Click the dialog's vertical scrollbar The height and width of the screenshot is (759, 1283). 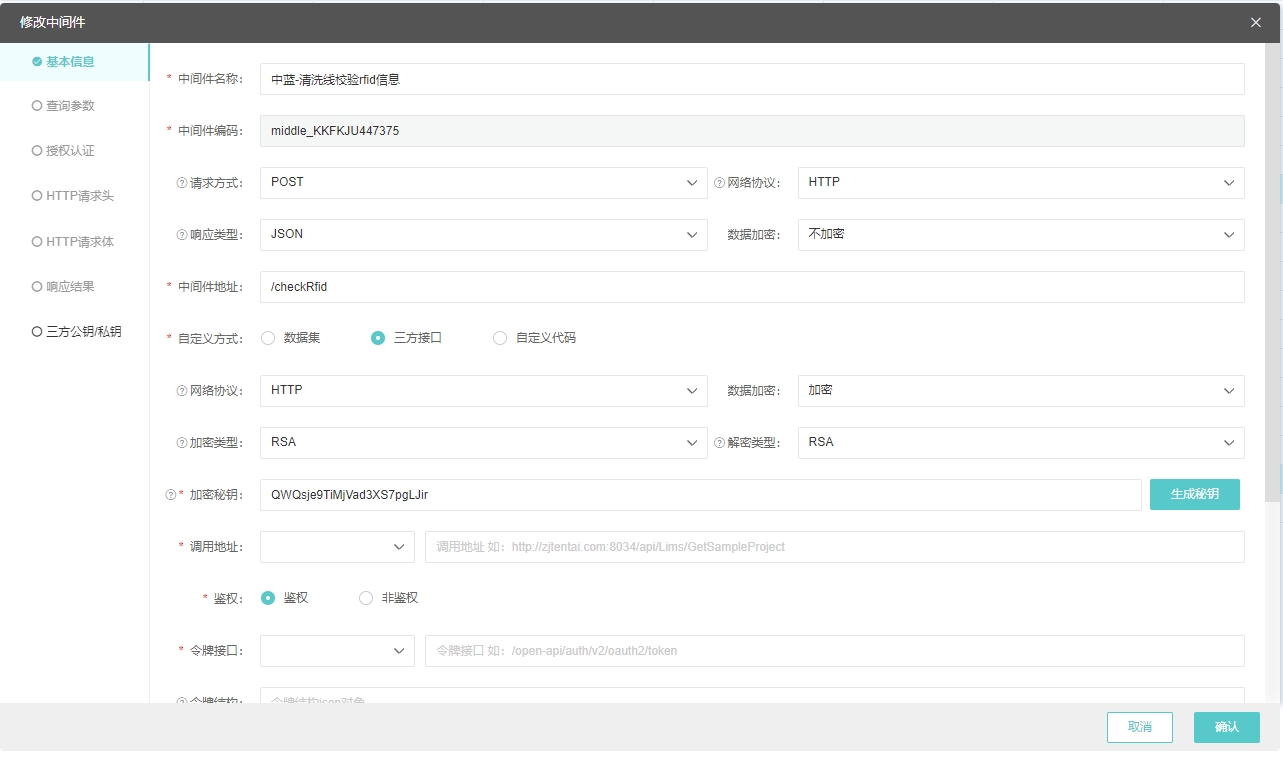tap(1272, 272)
